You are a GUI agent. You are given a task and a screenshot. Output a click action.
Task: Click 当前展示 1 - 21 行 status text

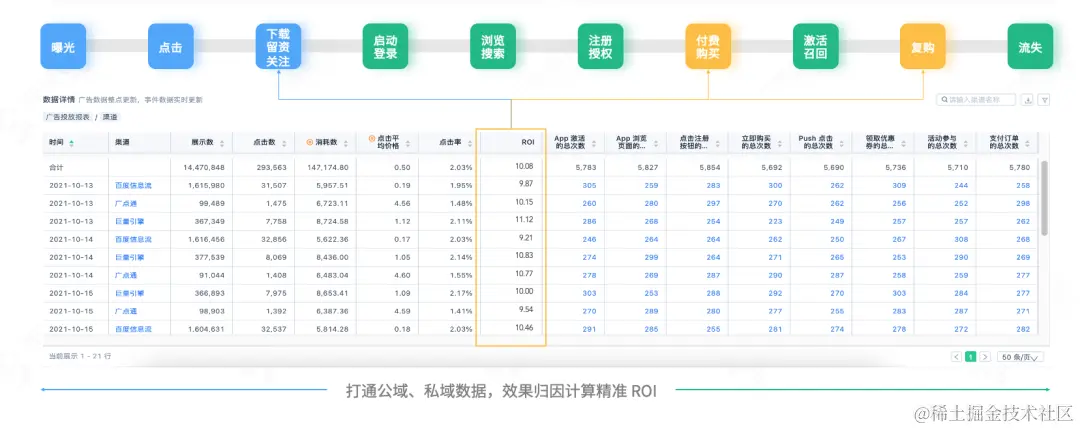point(79,356)
